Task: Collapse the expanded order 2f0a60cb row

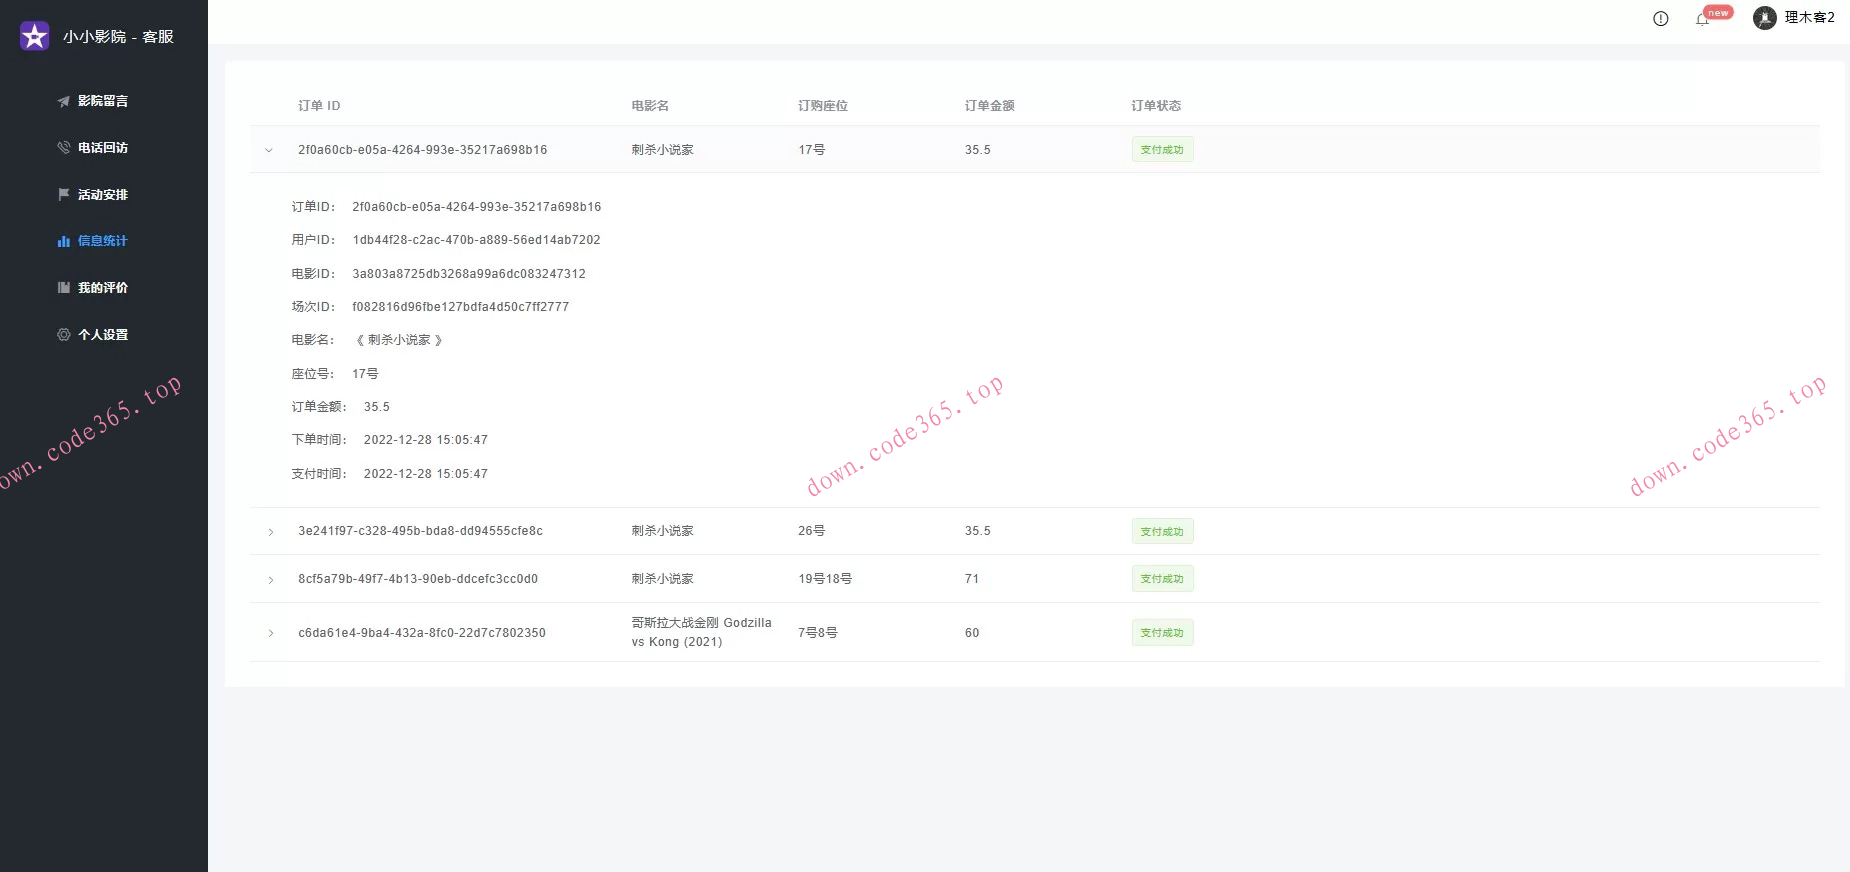Action: pyautogui.click(x=269, y=150)
